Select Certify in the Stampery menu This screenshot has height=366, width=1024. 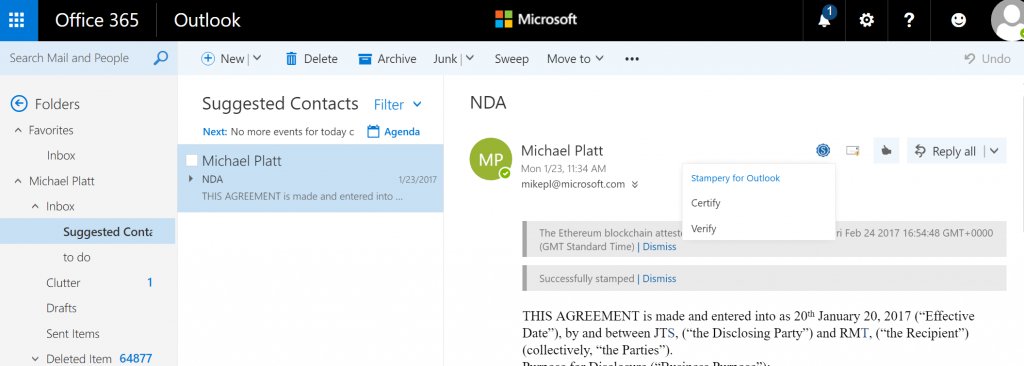[705, 203]
